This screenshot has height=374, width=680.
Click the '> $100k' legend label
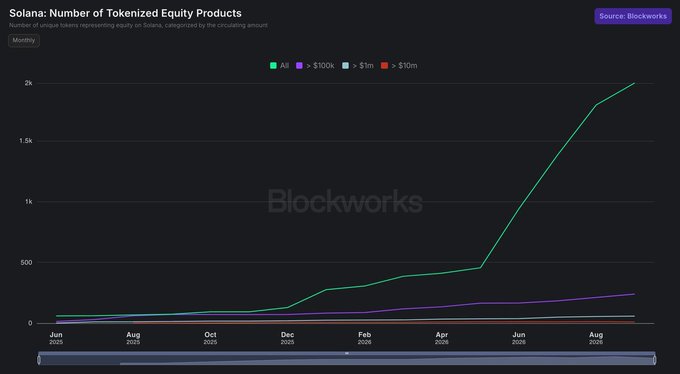point(320,66)
